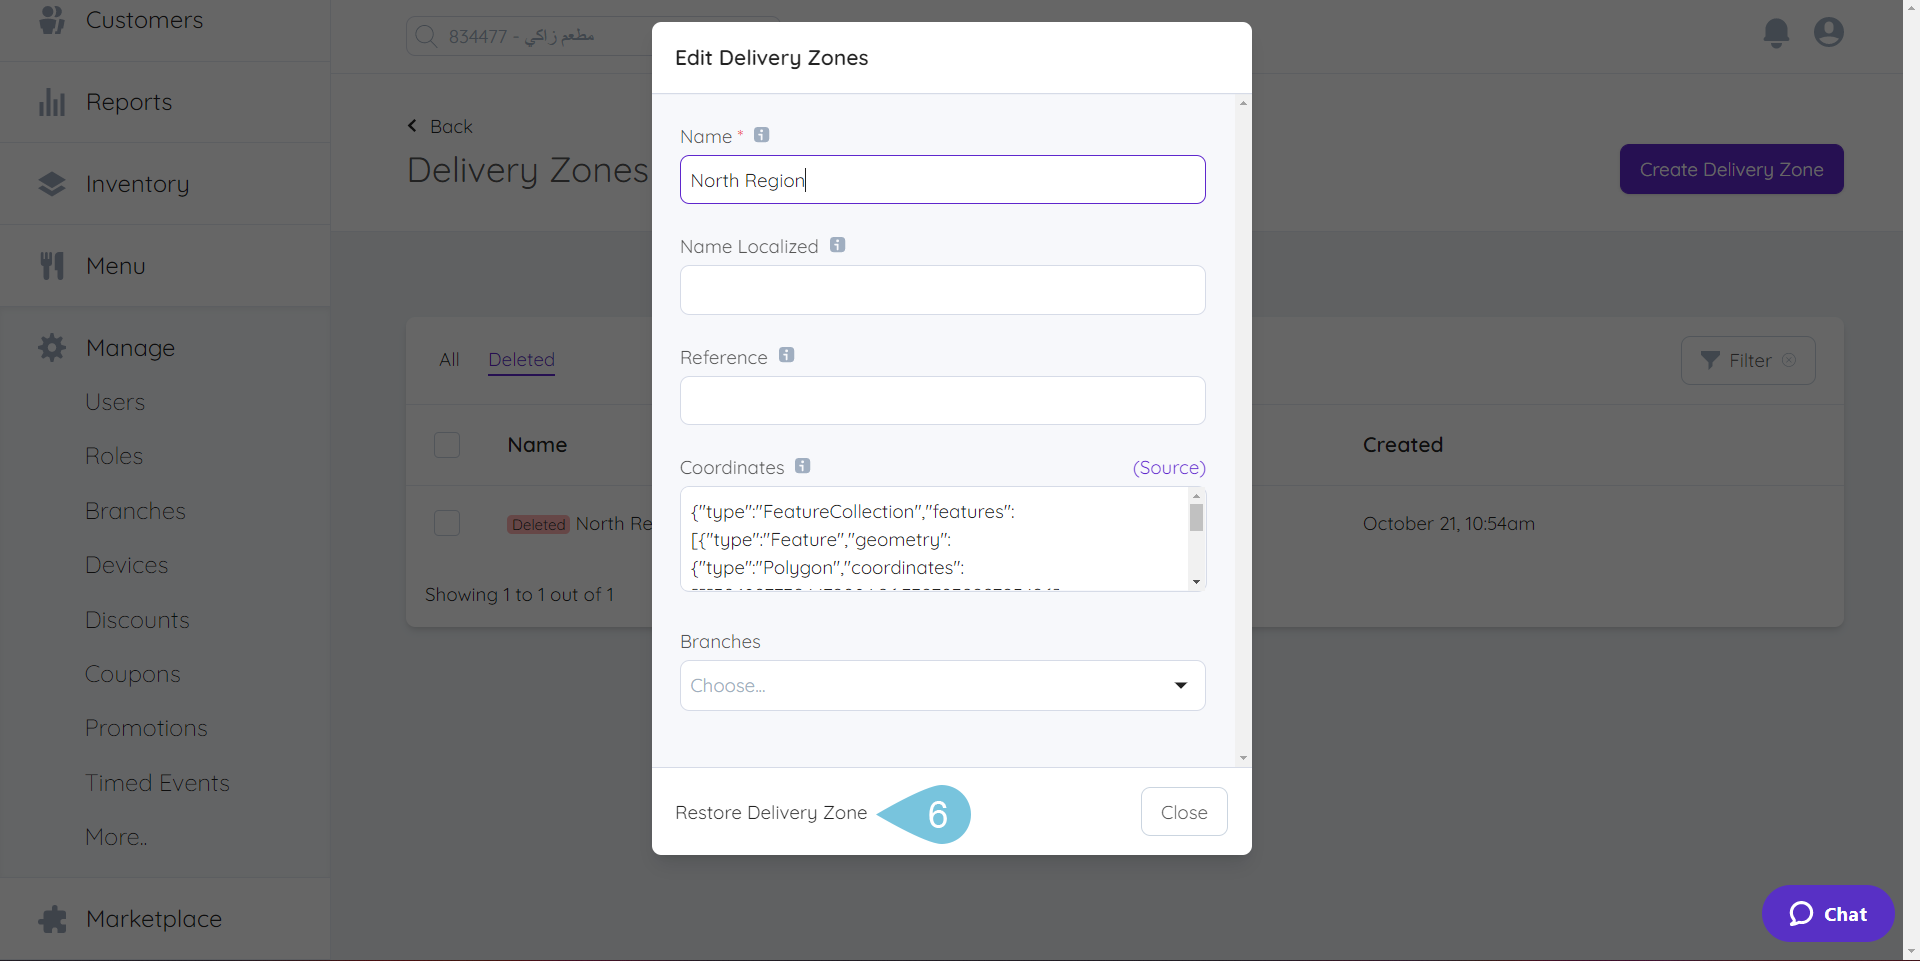Viewport: 1920px width, 961px height.
Task: Select the North Region row checkbox
Action: click(447, 523)
